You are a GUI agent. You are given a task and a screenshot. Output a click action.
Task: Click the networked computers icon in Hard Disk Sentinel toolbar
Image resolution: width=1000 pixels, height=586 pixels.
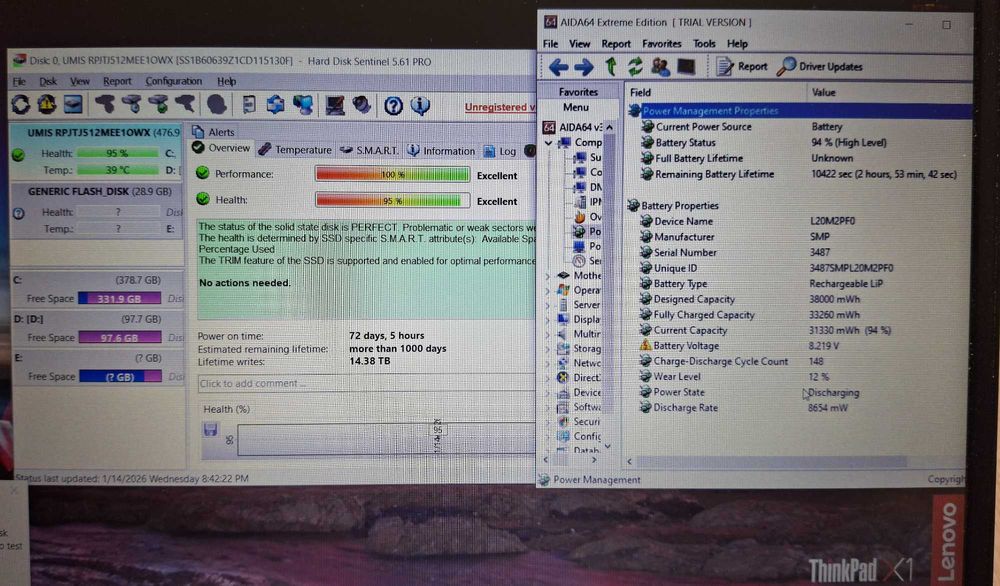coord(303,105)
